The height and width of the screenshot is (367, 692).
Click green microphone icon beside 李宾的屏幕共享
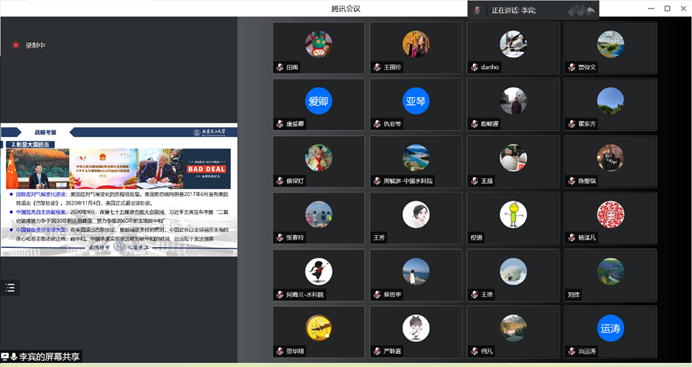[x=14, y=356]
